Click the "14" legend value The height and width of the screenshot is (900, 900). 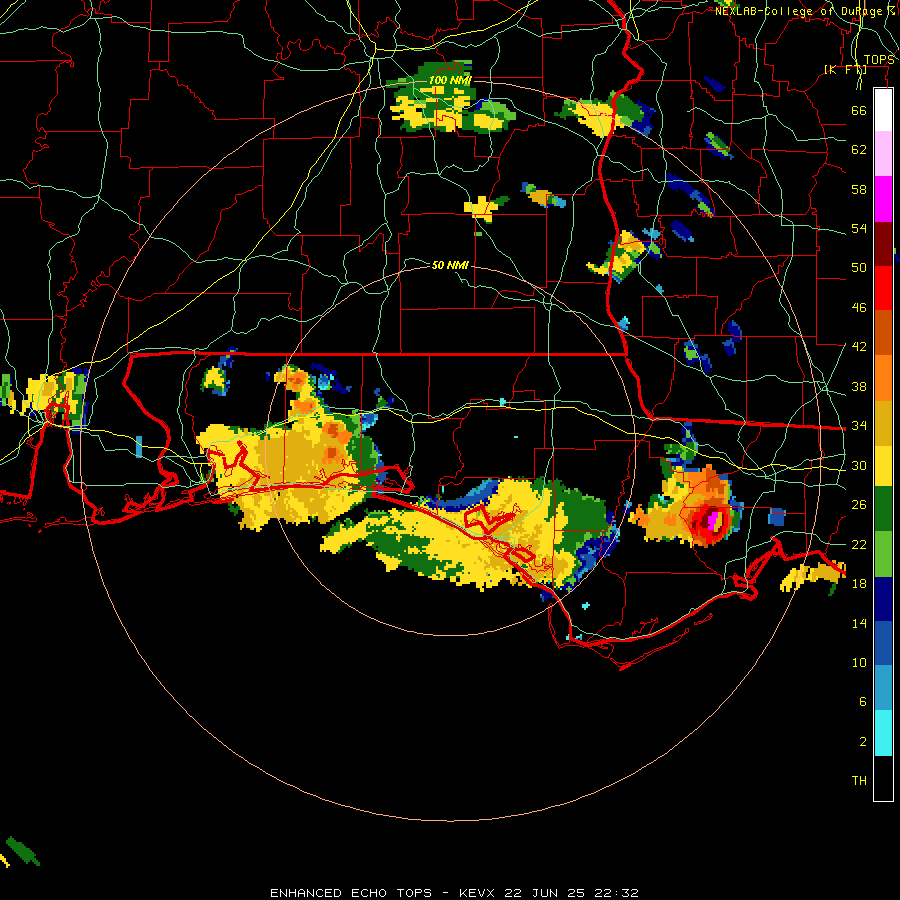tap(859, 623)
